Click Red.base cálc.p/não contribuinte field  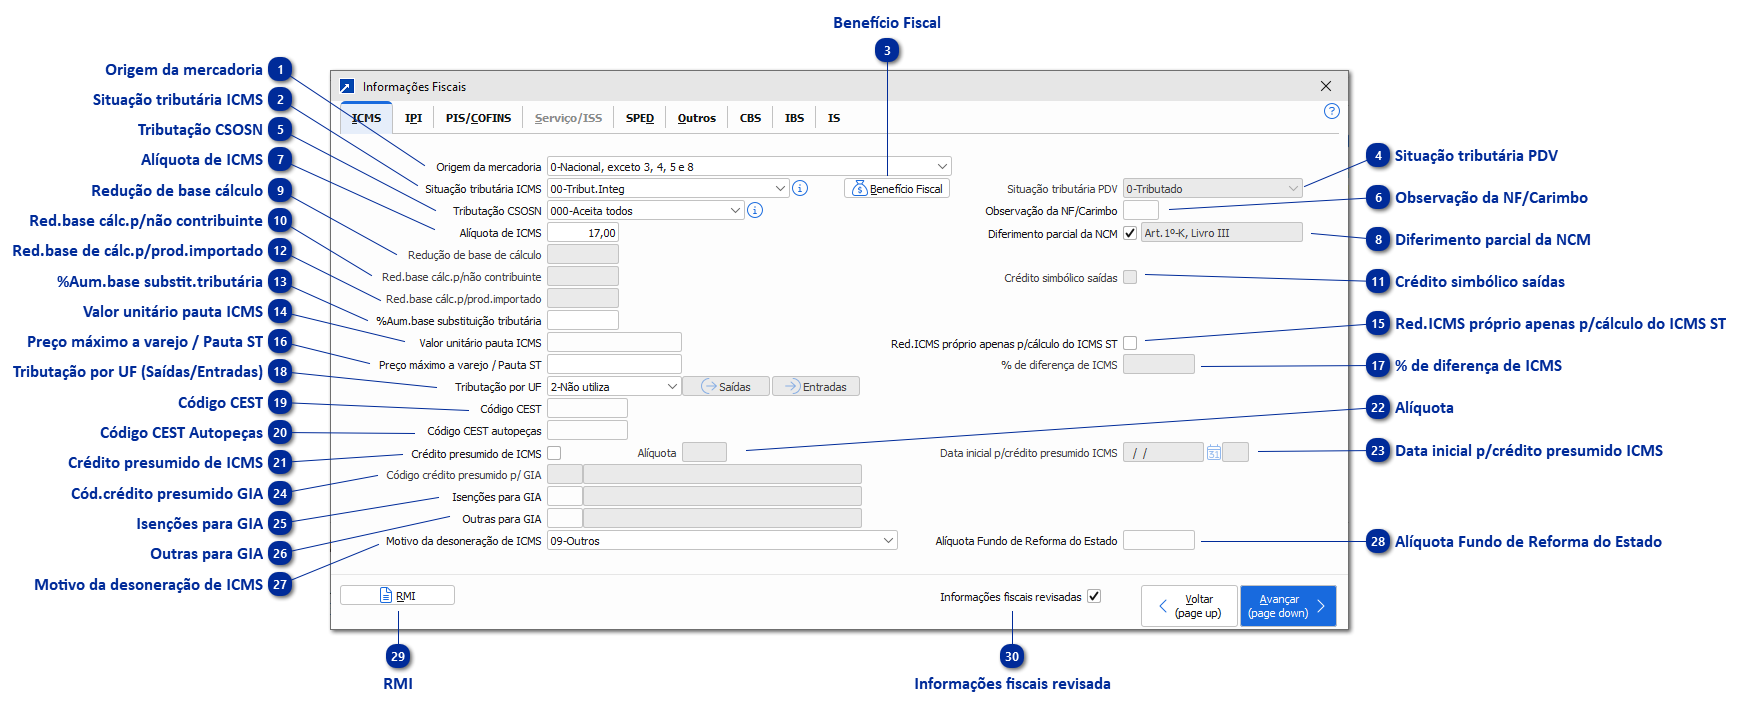(x=583, y=276)
